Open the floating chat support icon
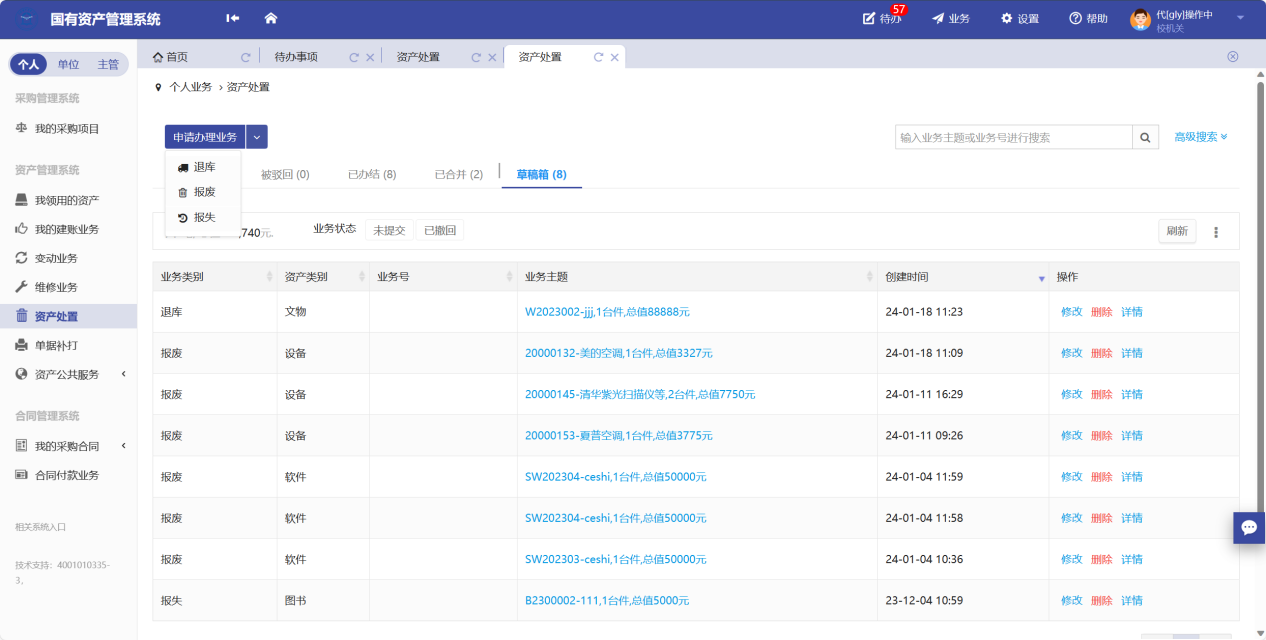Viewport: 1266px width, 640px height. click(x=1248, y=527)
